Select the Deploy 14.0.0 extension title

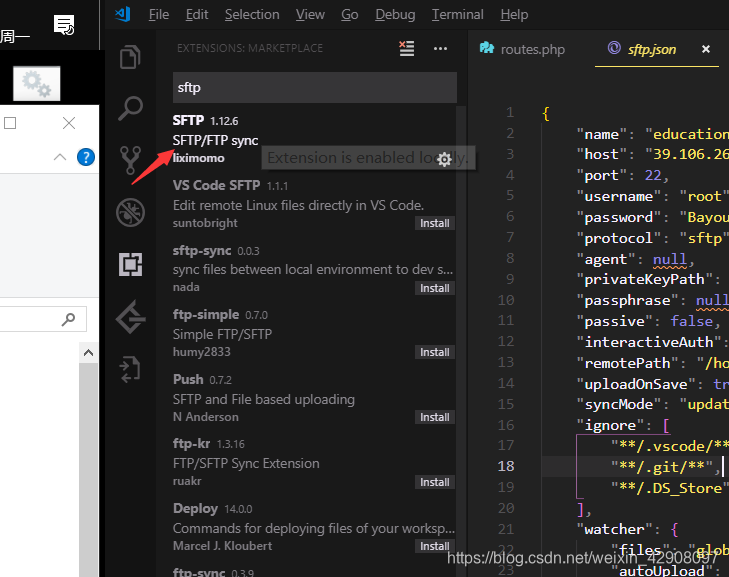coord(195,508)
